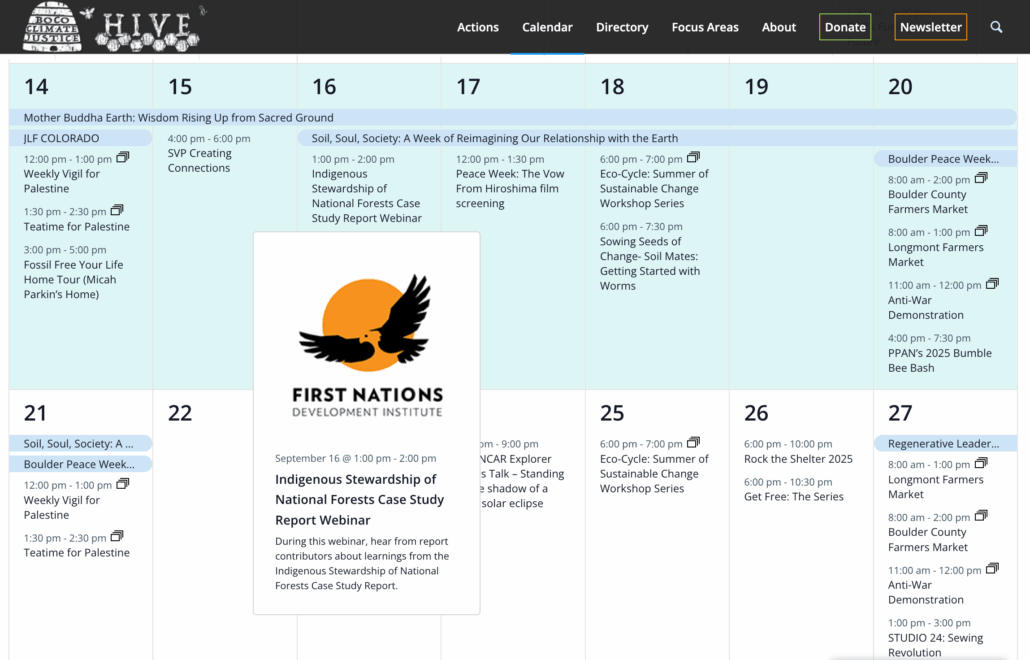Image resolution: width=1030 pixels, height=660 pixels.
Task: Click recurring icon beside Sept 21 Teatime time
Action: 117,537
